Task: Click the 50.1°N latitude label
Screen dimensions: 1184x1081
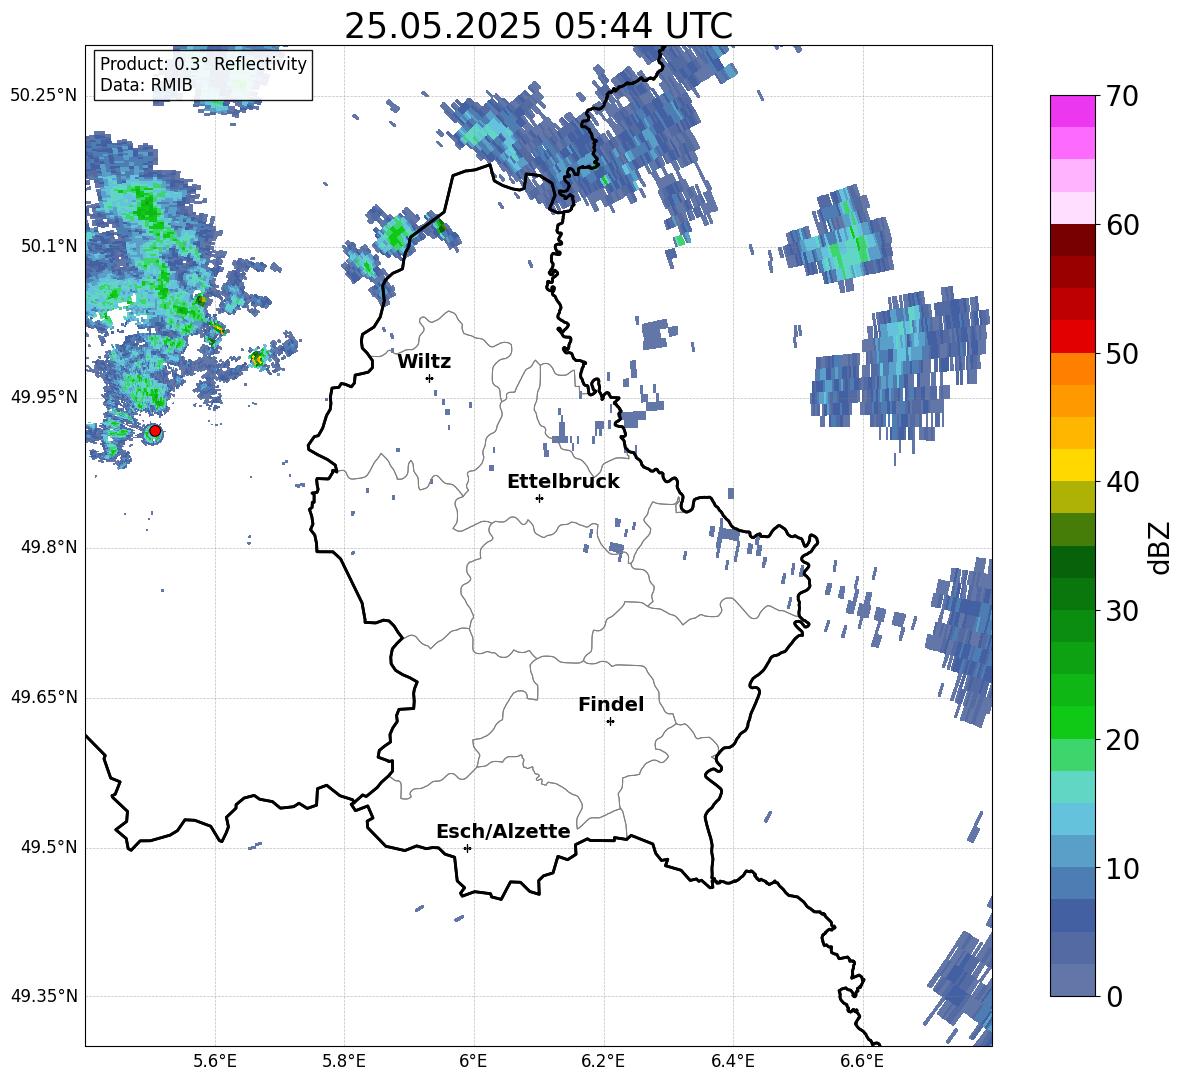Action: point(49,246)
